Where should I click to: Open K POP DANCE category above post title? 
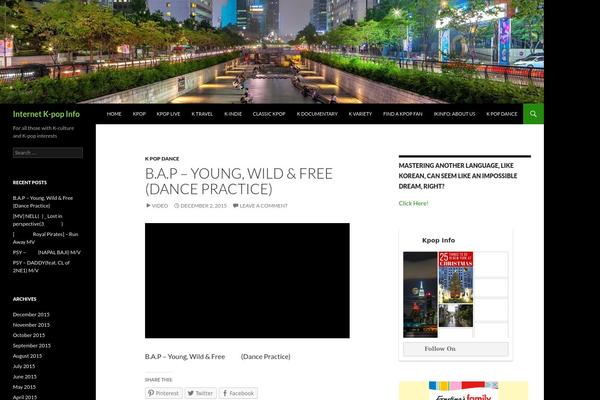162,158
